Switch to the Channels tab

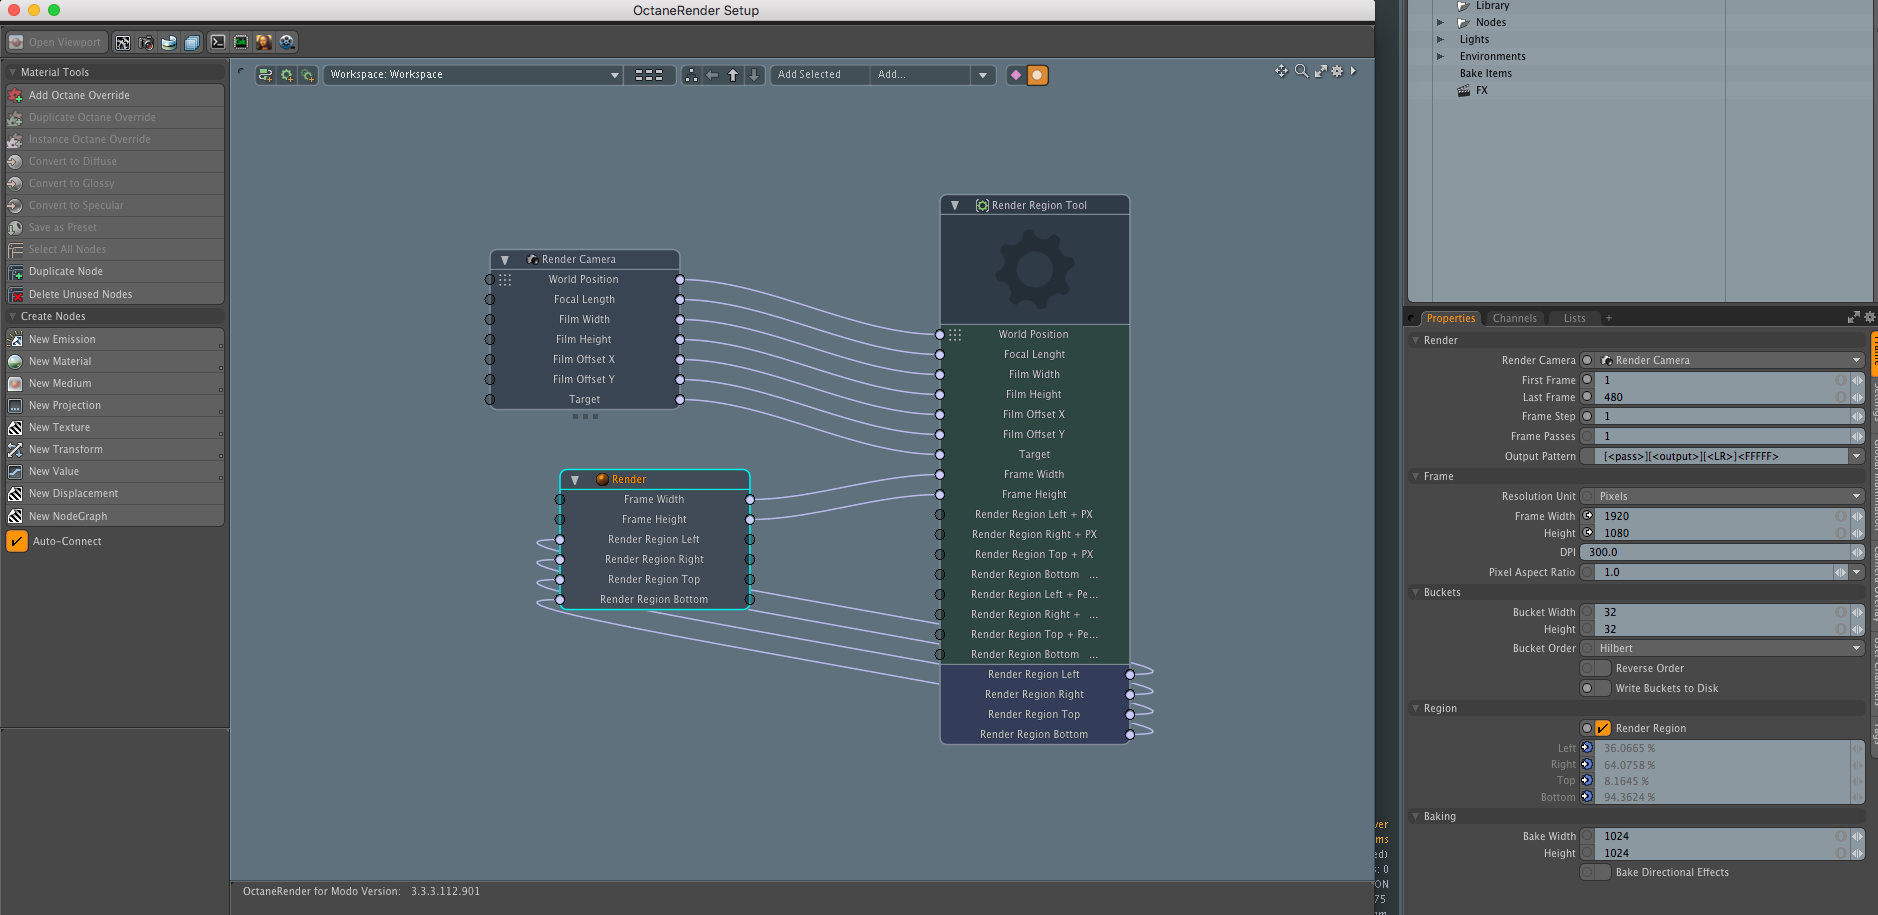point(1514,318)
